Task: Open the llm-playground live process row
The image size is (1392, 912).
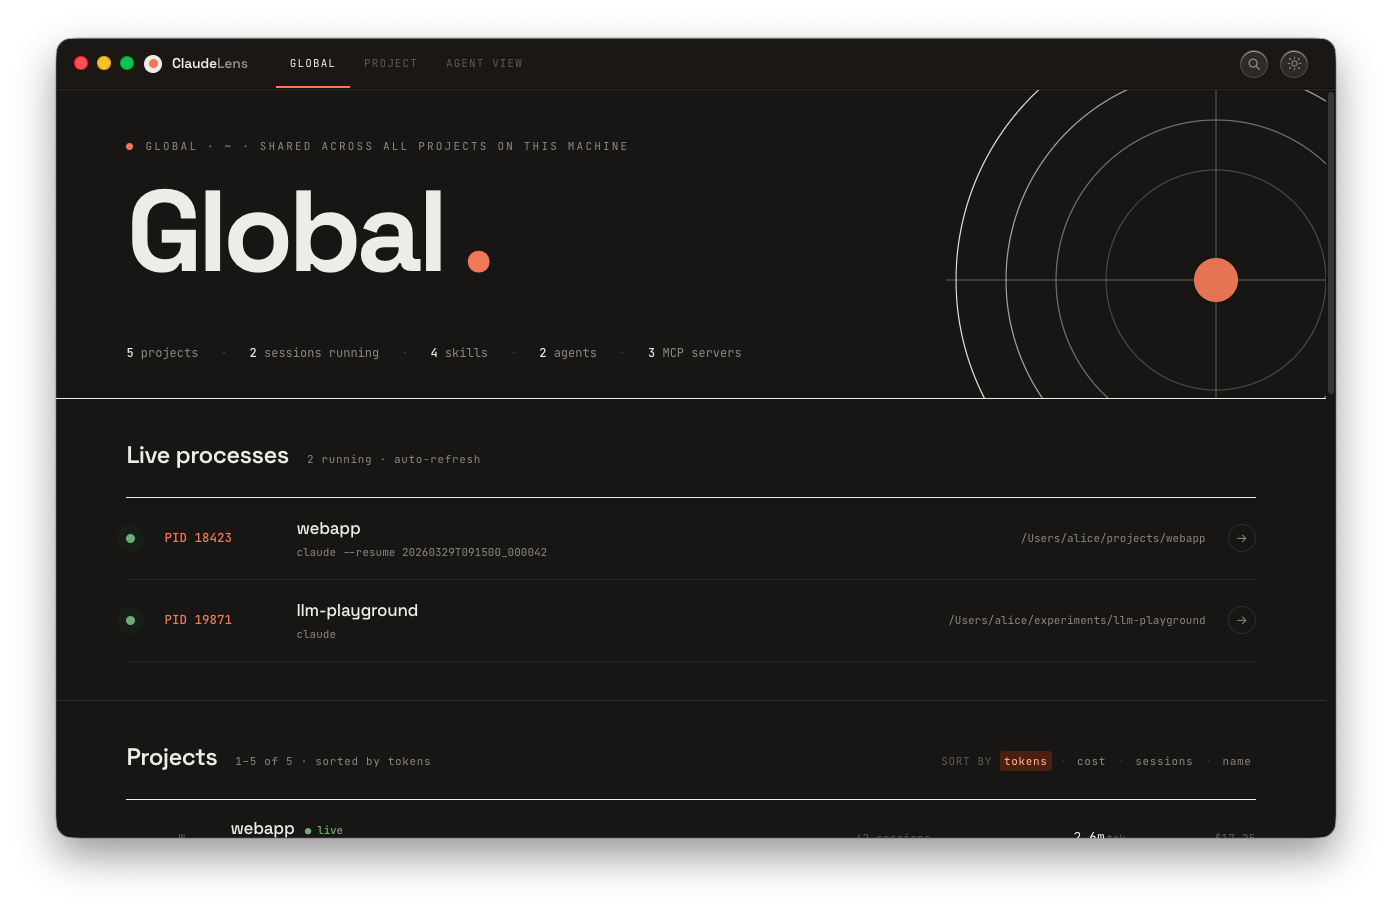Action: [x=691, y=621]
